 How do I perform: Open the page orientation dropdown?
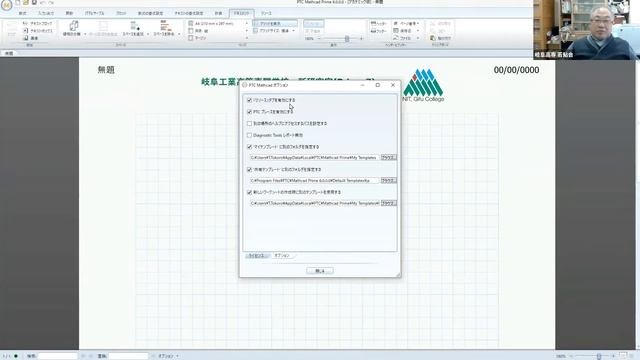coord(247,31)
